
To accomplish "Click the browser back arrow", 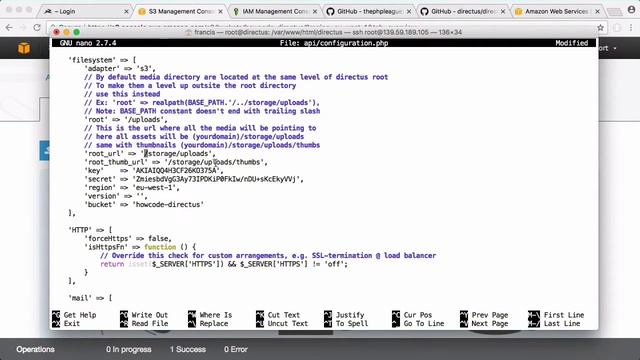I will pyautogui.click(x=9, y=27).
